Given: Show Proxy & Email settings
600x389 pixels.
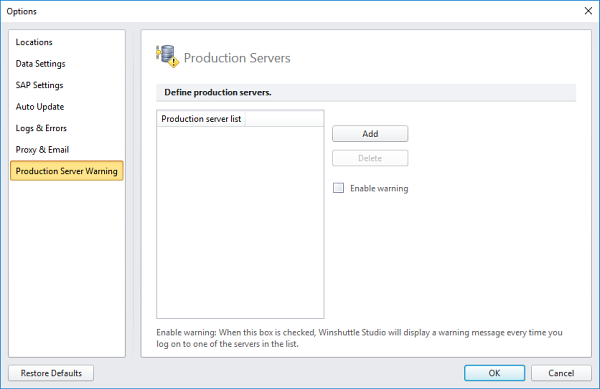Looking at the screenshot, I should pos(42,150).
